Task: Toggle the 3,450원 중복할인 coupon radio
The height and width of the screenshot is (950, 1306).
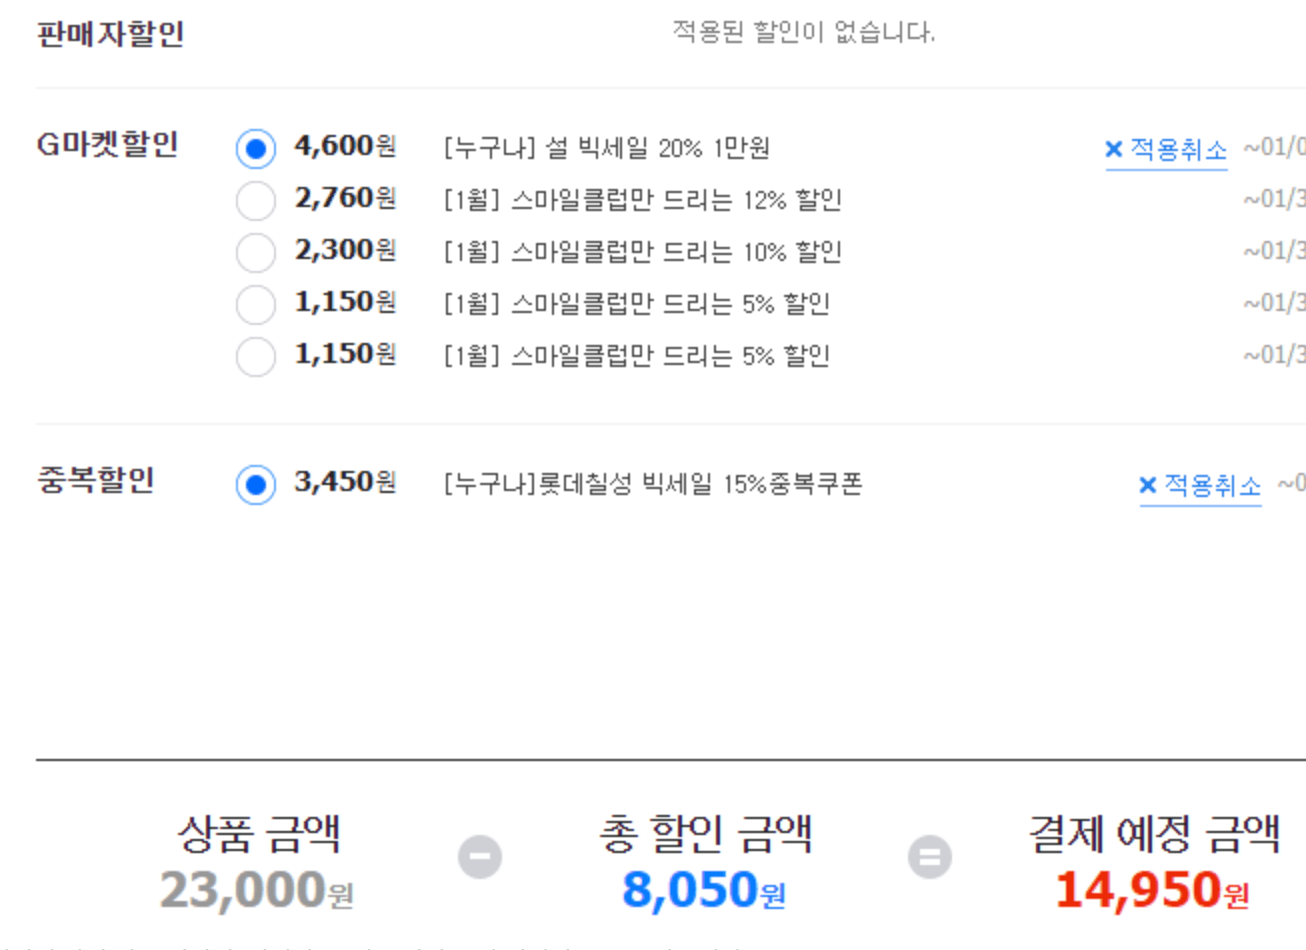Action: pos(256,485)
